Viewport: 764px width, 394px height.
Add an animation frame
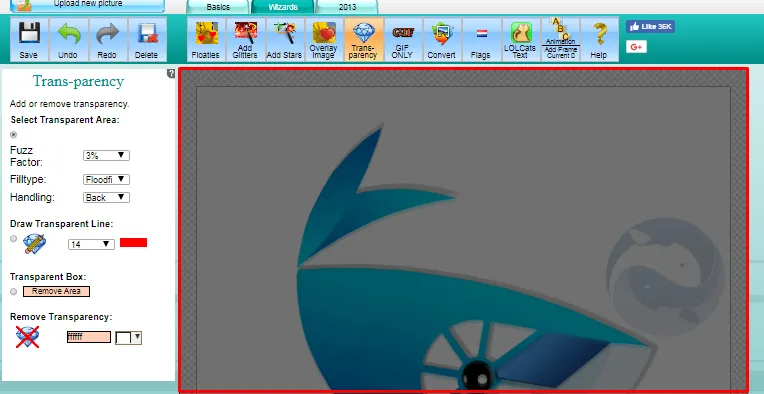click(x=560, y=39)
